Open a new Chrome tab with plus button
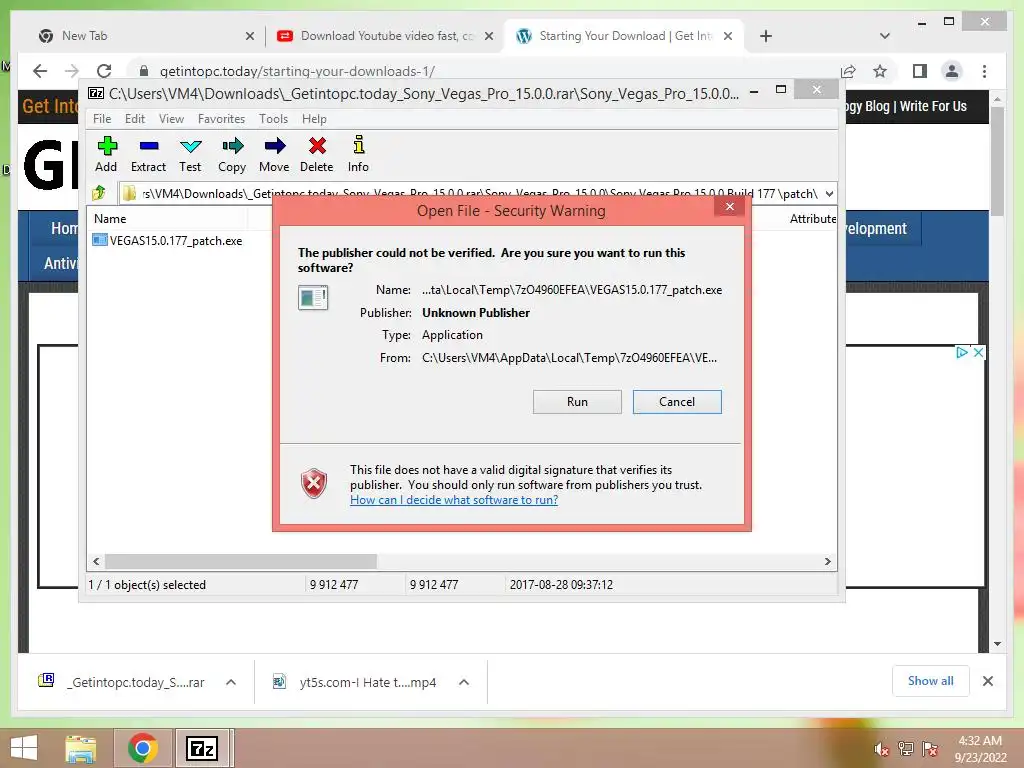The width and height of the screenshot is (1024, 768). click(x=766, y=37)
